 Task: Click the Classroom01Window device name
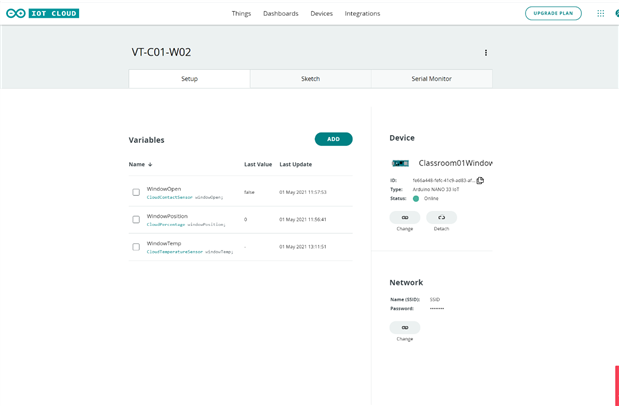click(456, 163)
